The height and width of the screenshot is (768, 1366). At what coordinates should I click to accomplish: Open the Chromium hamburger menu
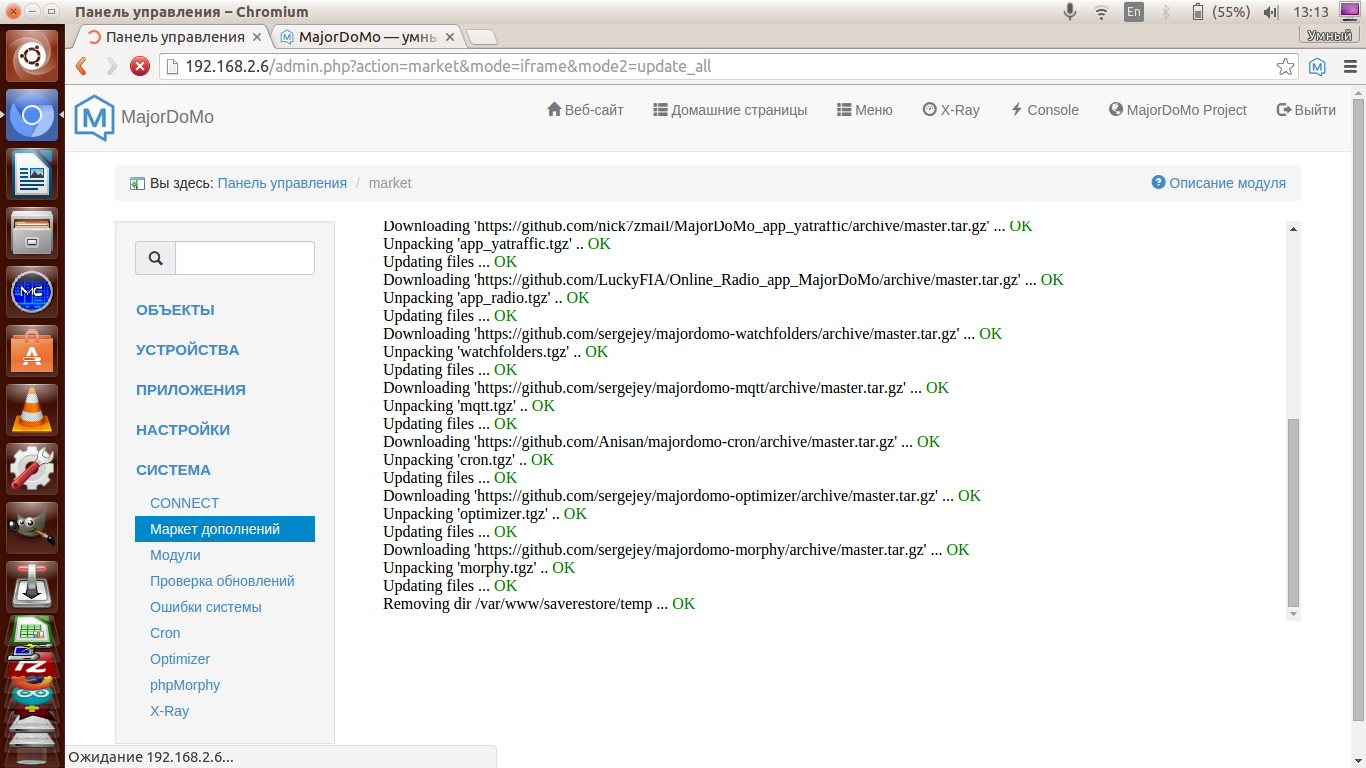1350,67
